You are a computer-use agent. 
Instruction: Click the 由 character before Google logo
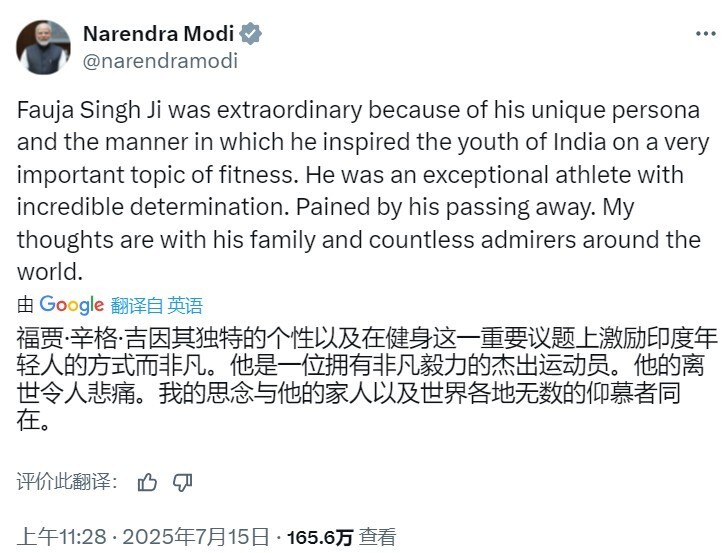(x=25, y=306)
